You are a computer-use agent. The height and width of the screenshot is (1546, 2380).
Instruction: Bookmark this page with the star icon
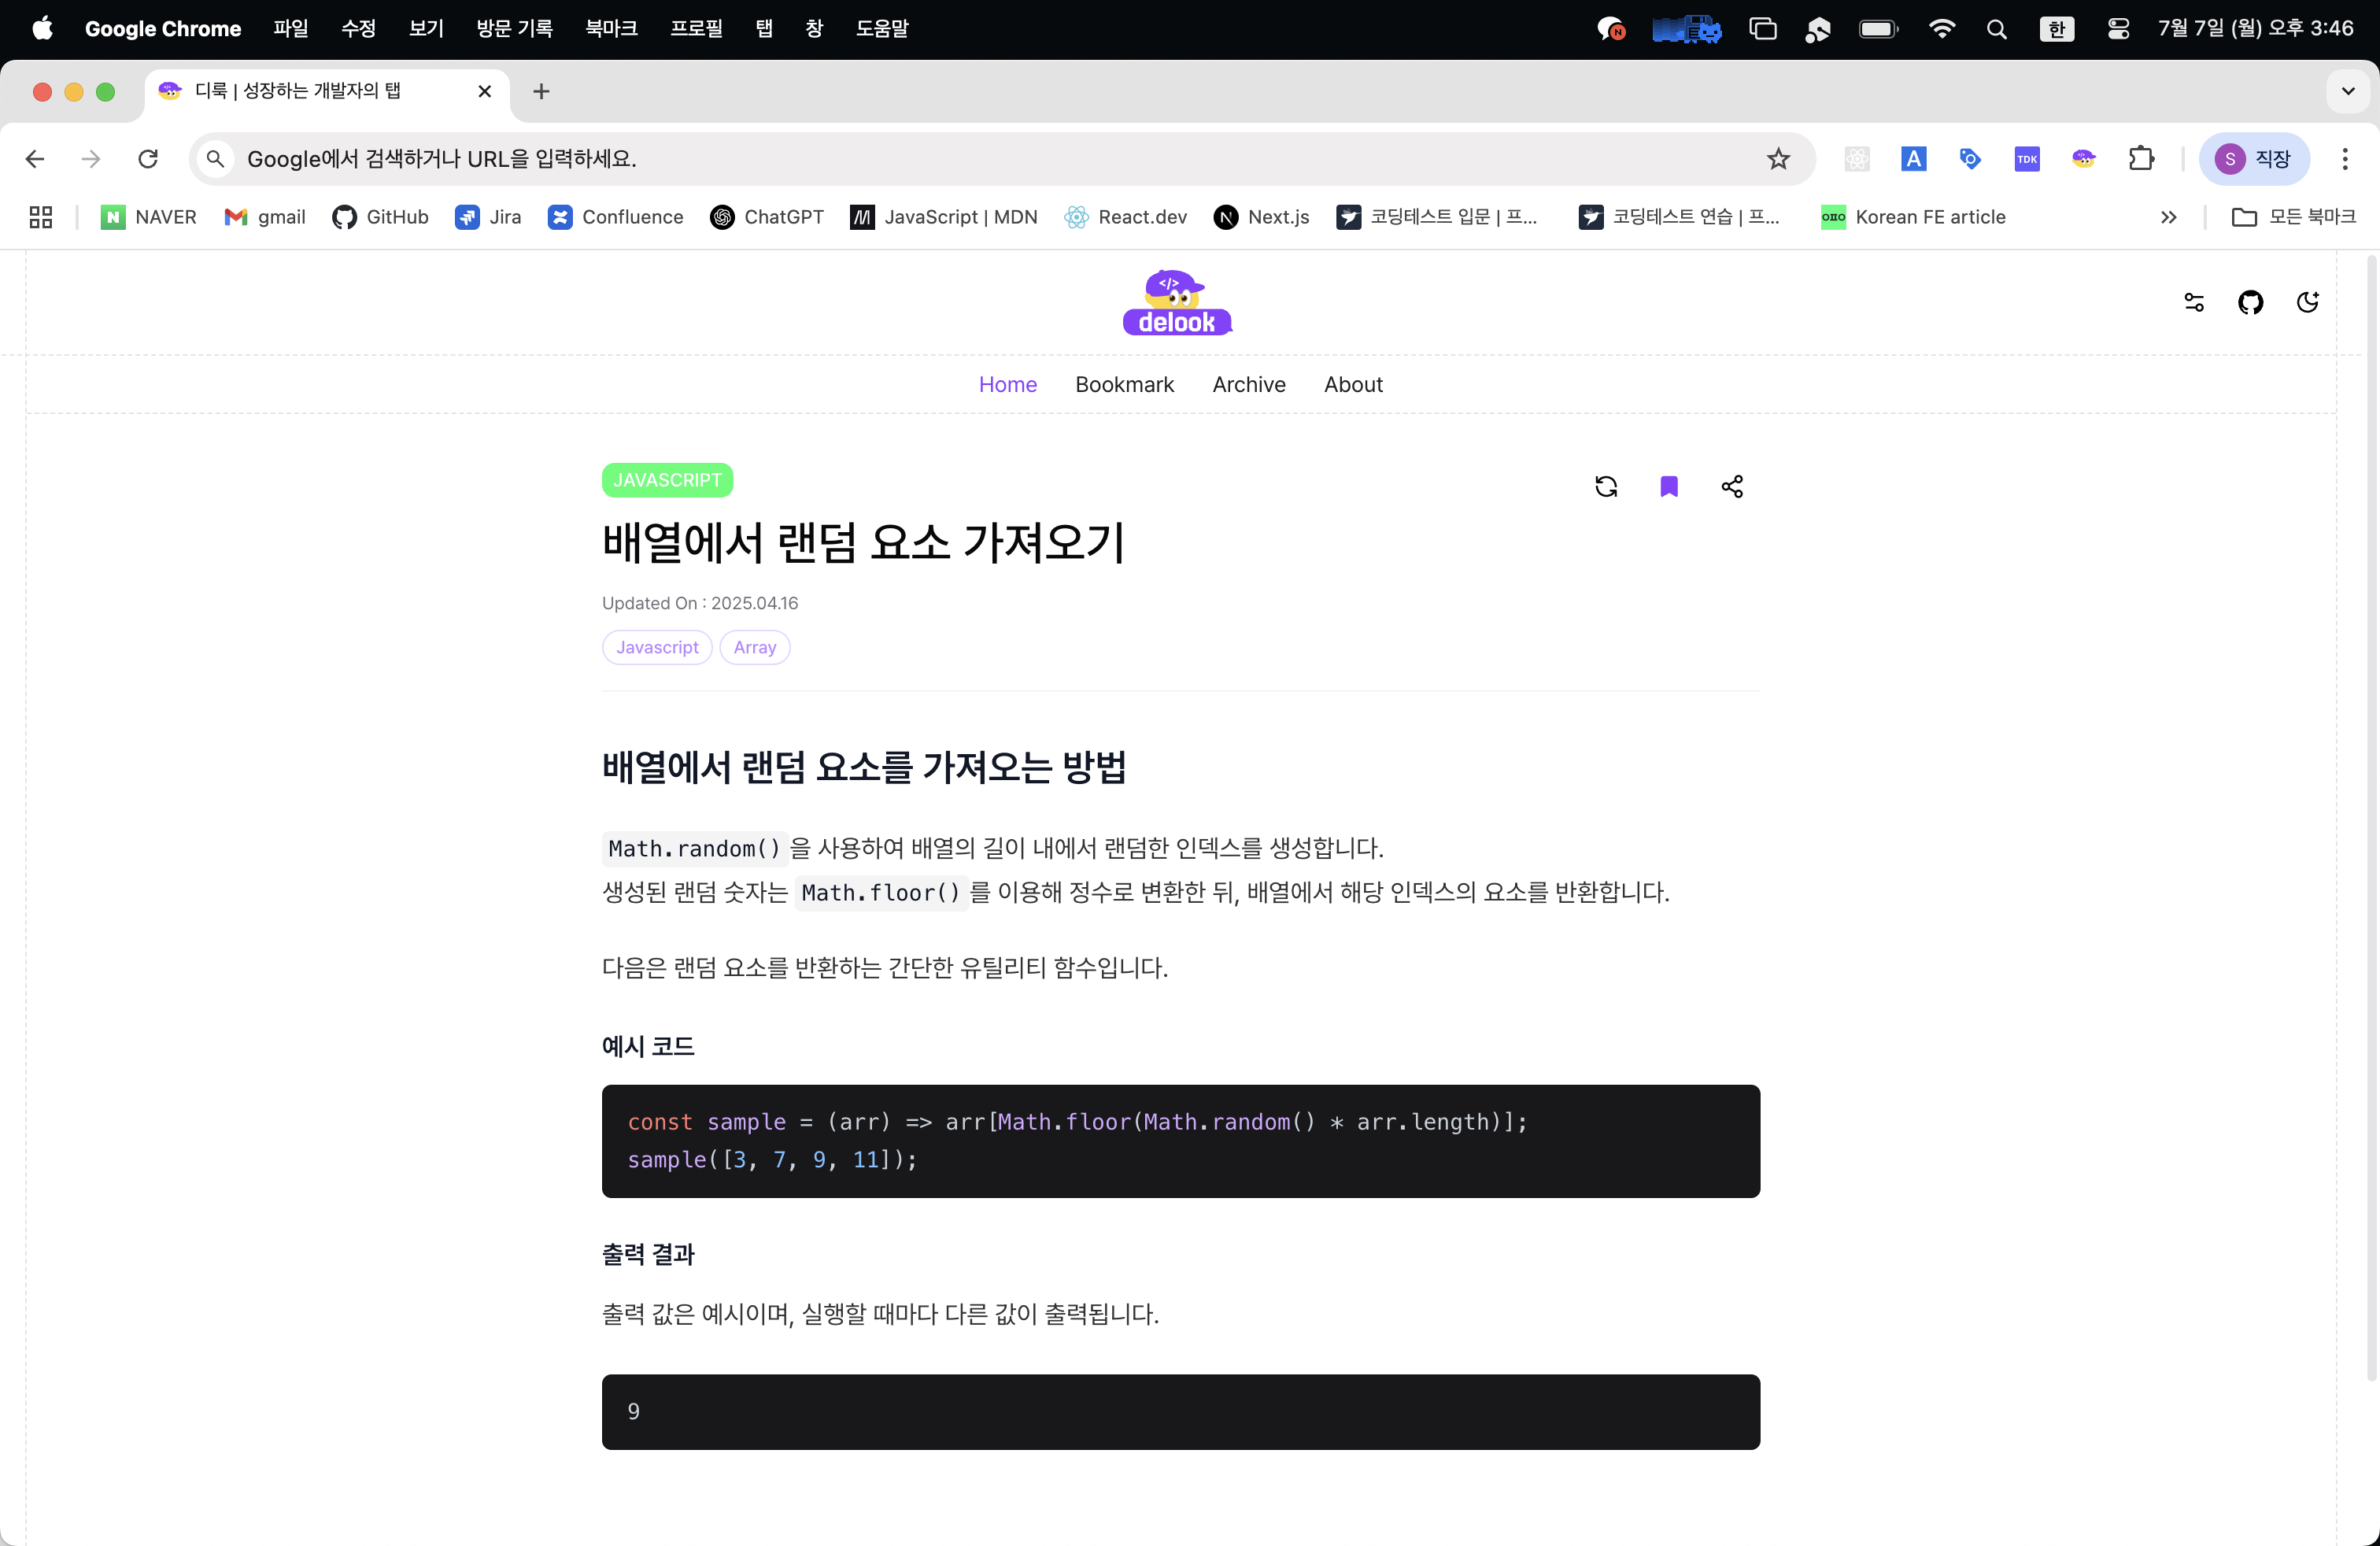[1778, 158]
